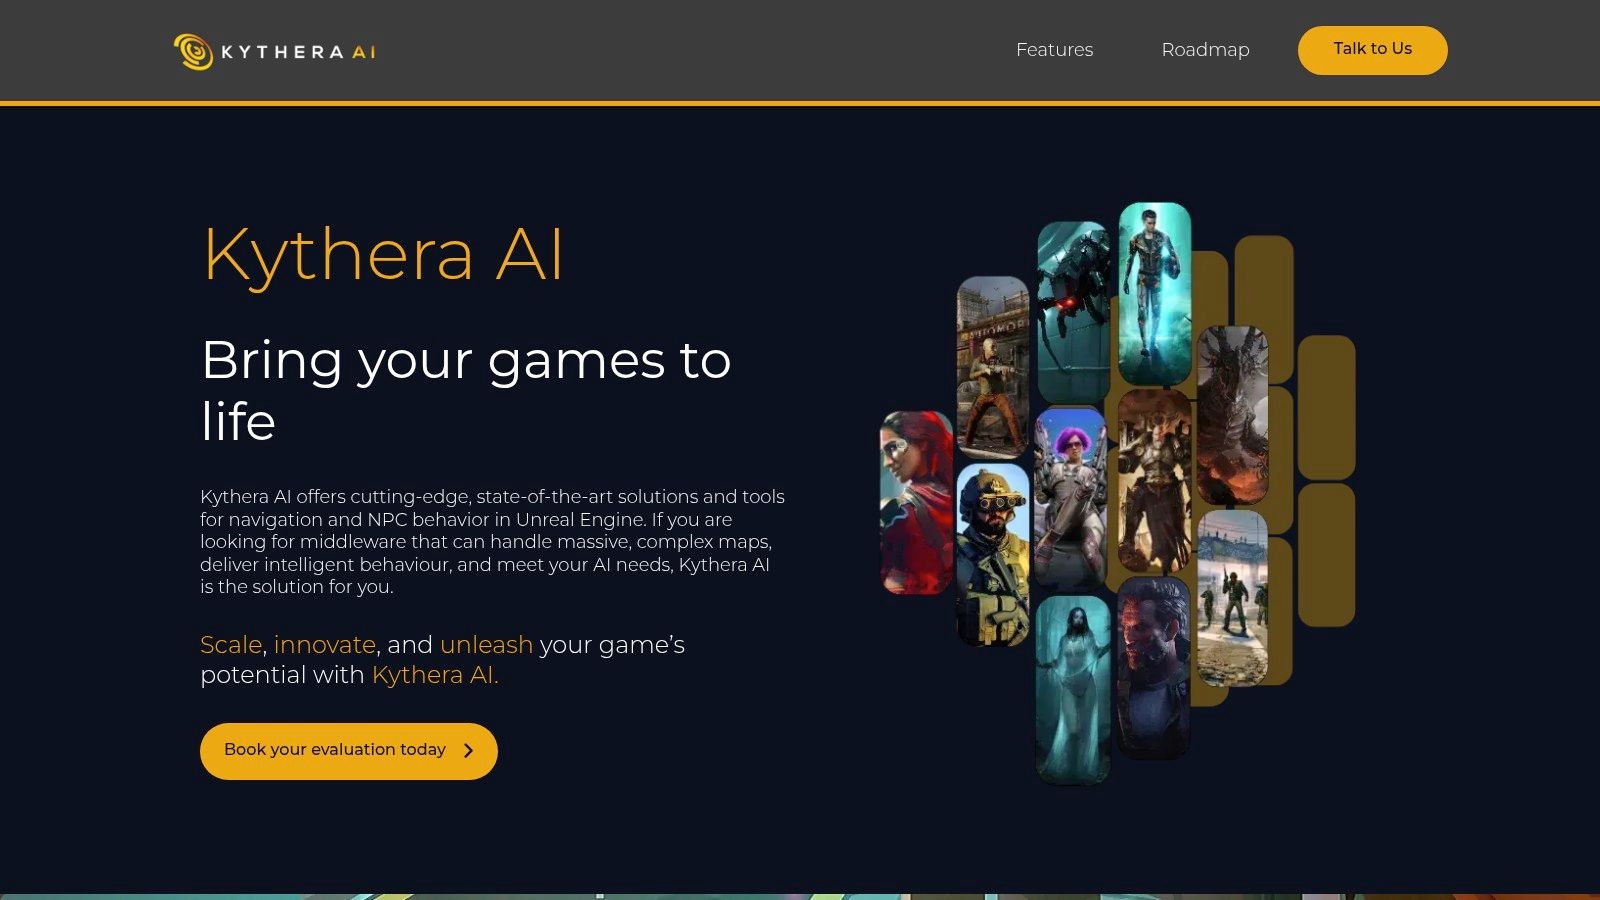The height and width of the screenshot is (900, 1600).
Task: Click the highlighted word 'Scale'
Action: (231, 645)
